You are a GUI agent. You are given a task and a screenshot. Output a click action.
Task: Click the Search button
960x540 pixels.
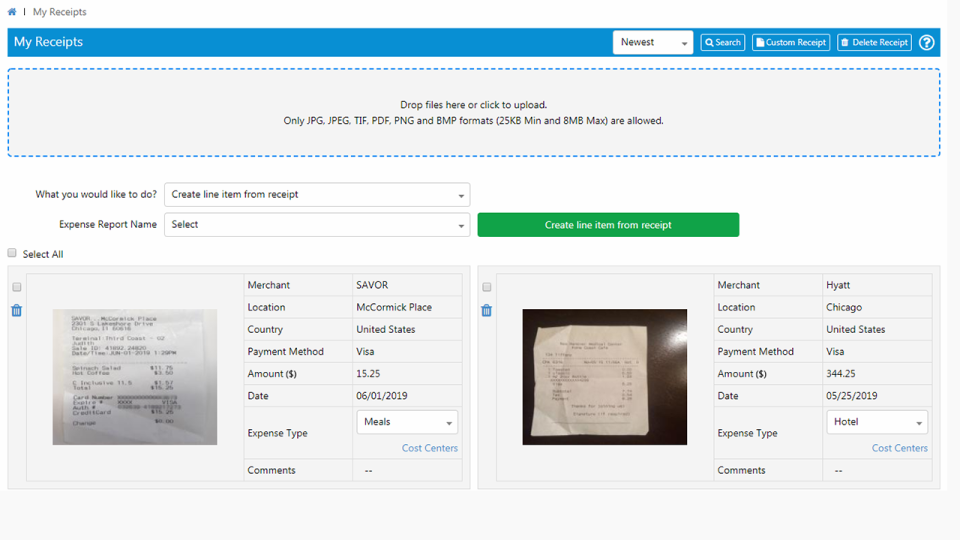tap(722, 42)
